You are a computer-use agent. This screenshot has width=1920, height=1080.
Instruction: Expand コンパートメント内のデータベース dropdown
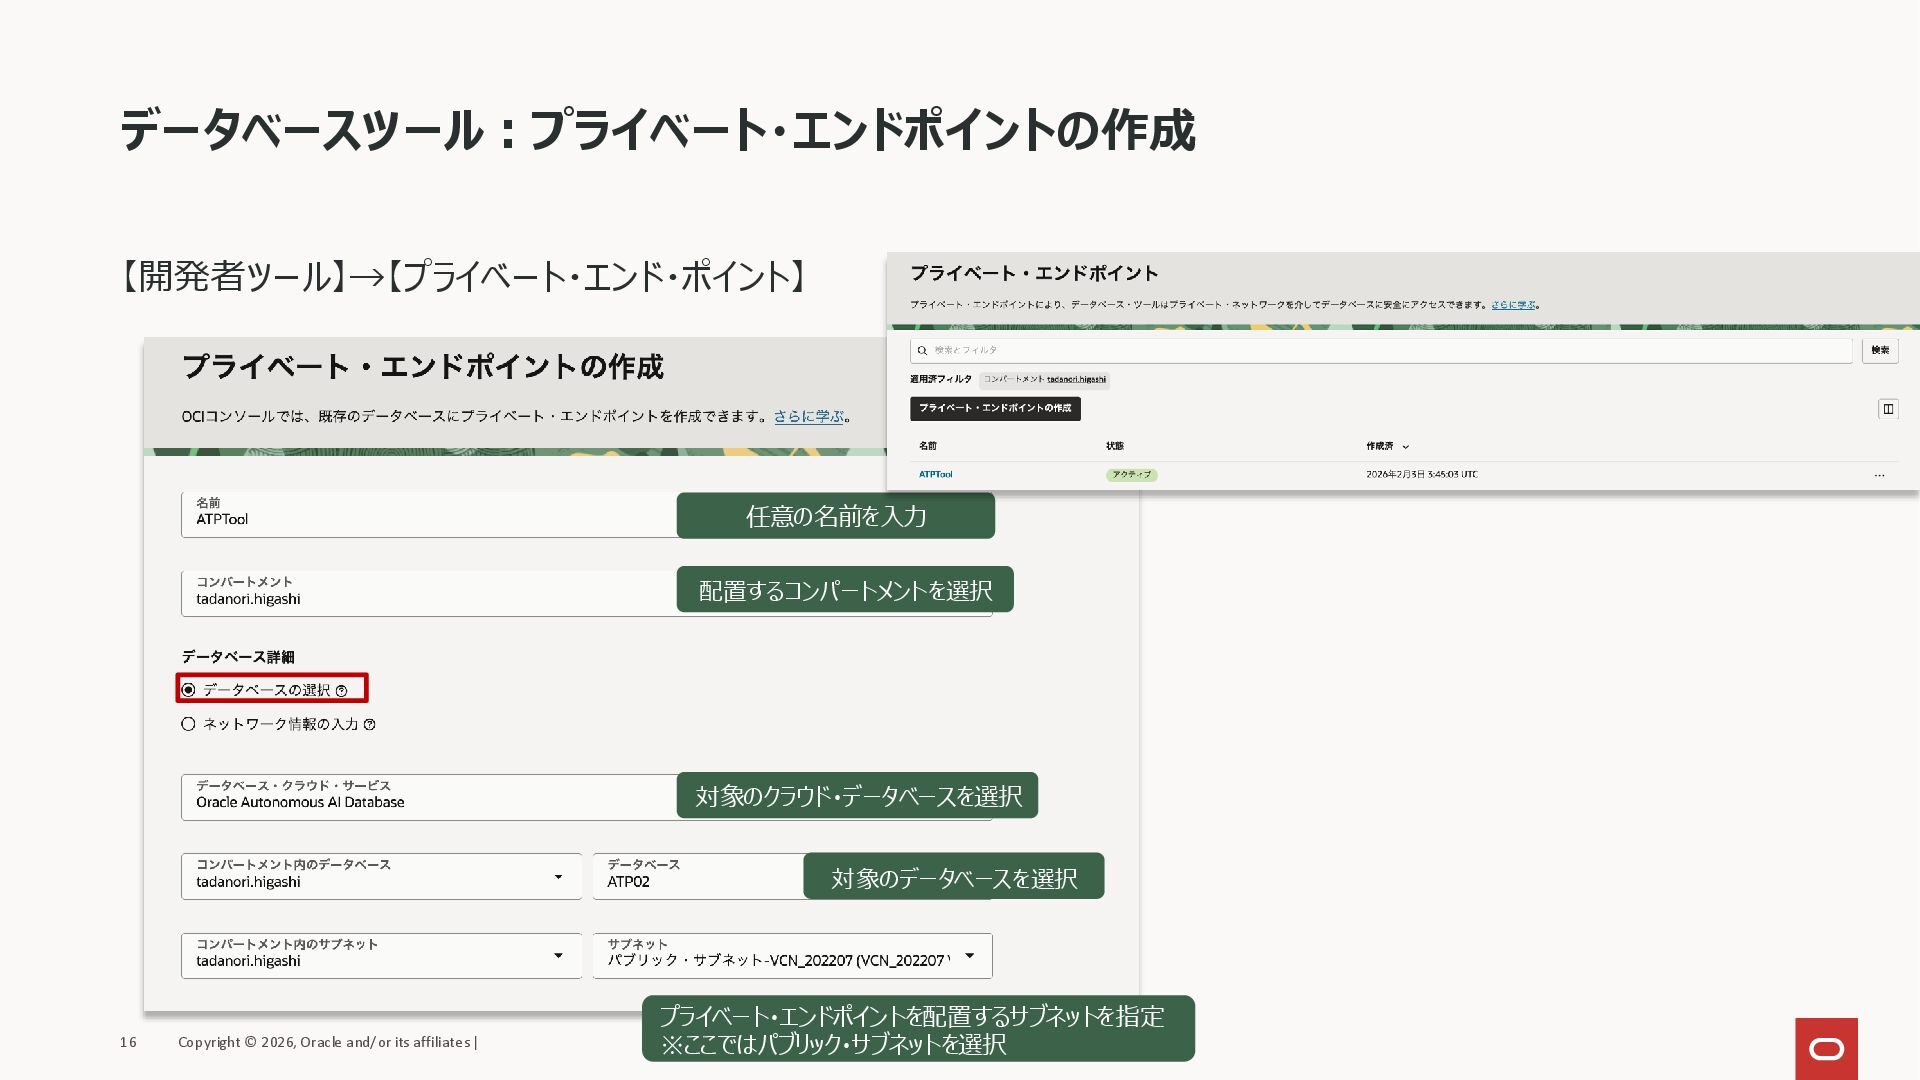558,877
